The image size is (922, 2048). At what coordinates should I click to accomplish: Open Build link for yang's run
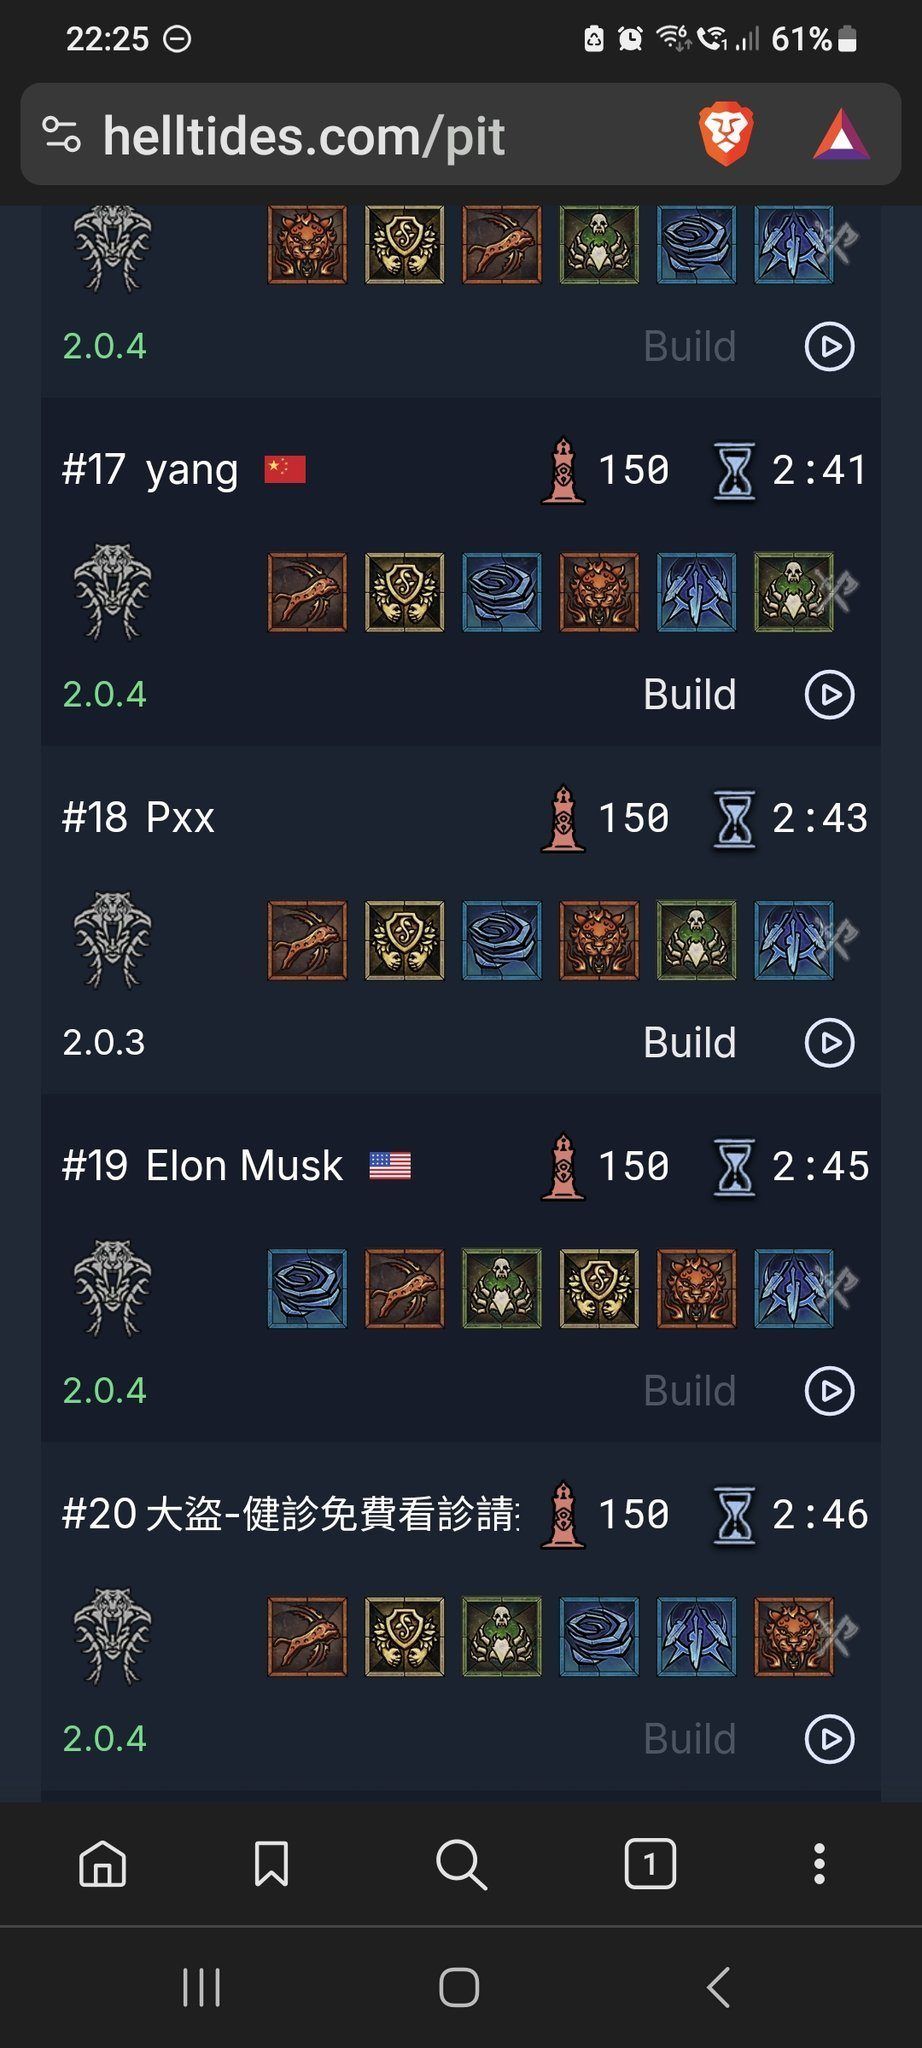[x=689, y=695]
